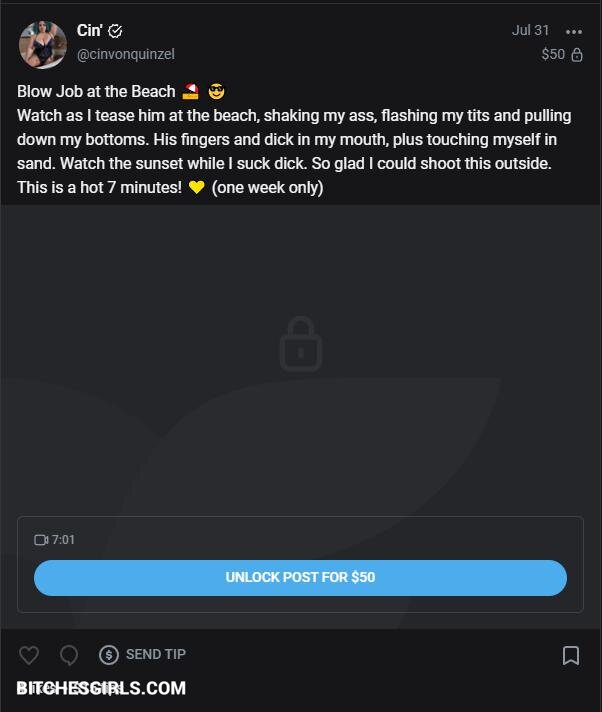Image resolution: width=602 pixels, height=712 pixels.
Task: Click the $50 price label
Action: click(x=553, y=54)
